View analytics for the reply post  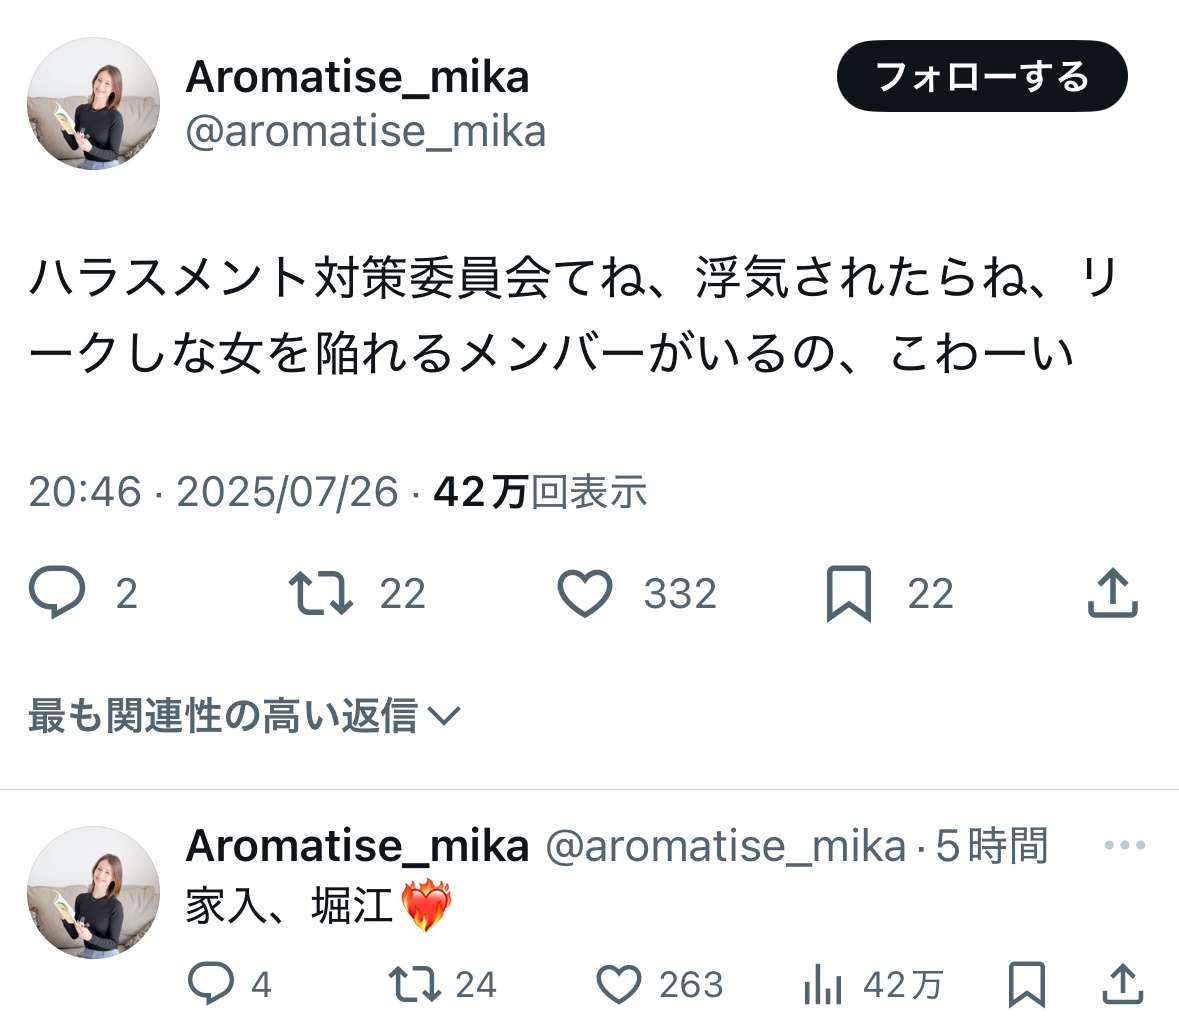coord(823,985)
